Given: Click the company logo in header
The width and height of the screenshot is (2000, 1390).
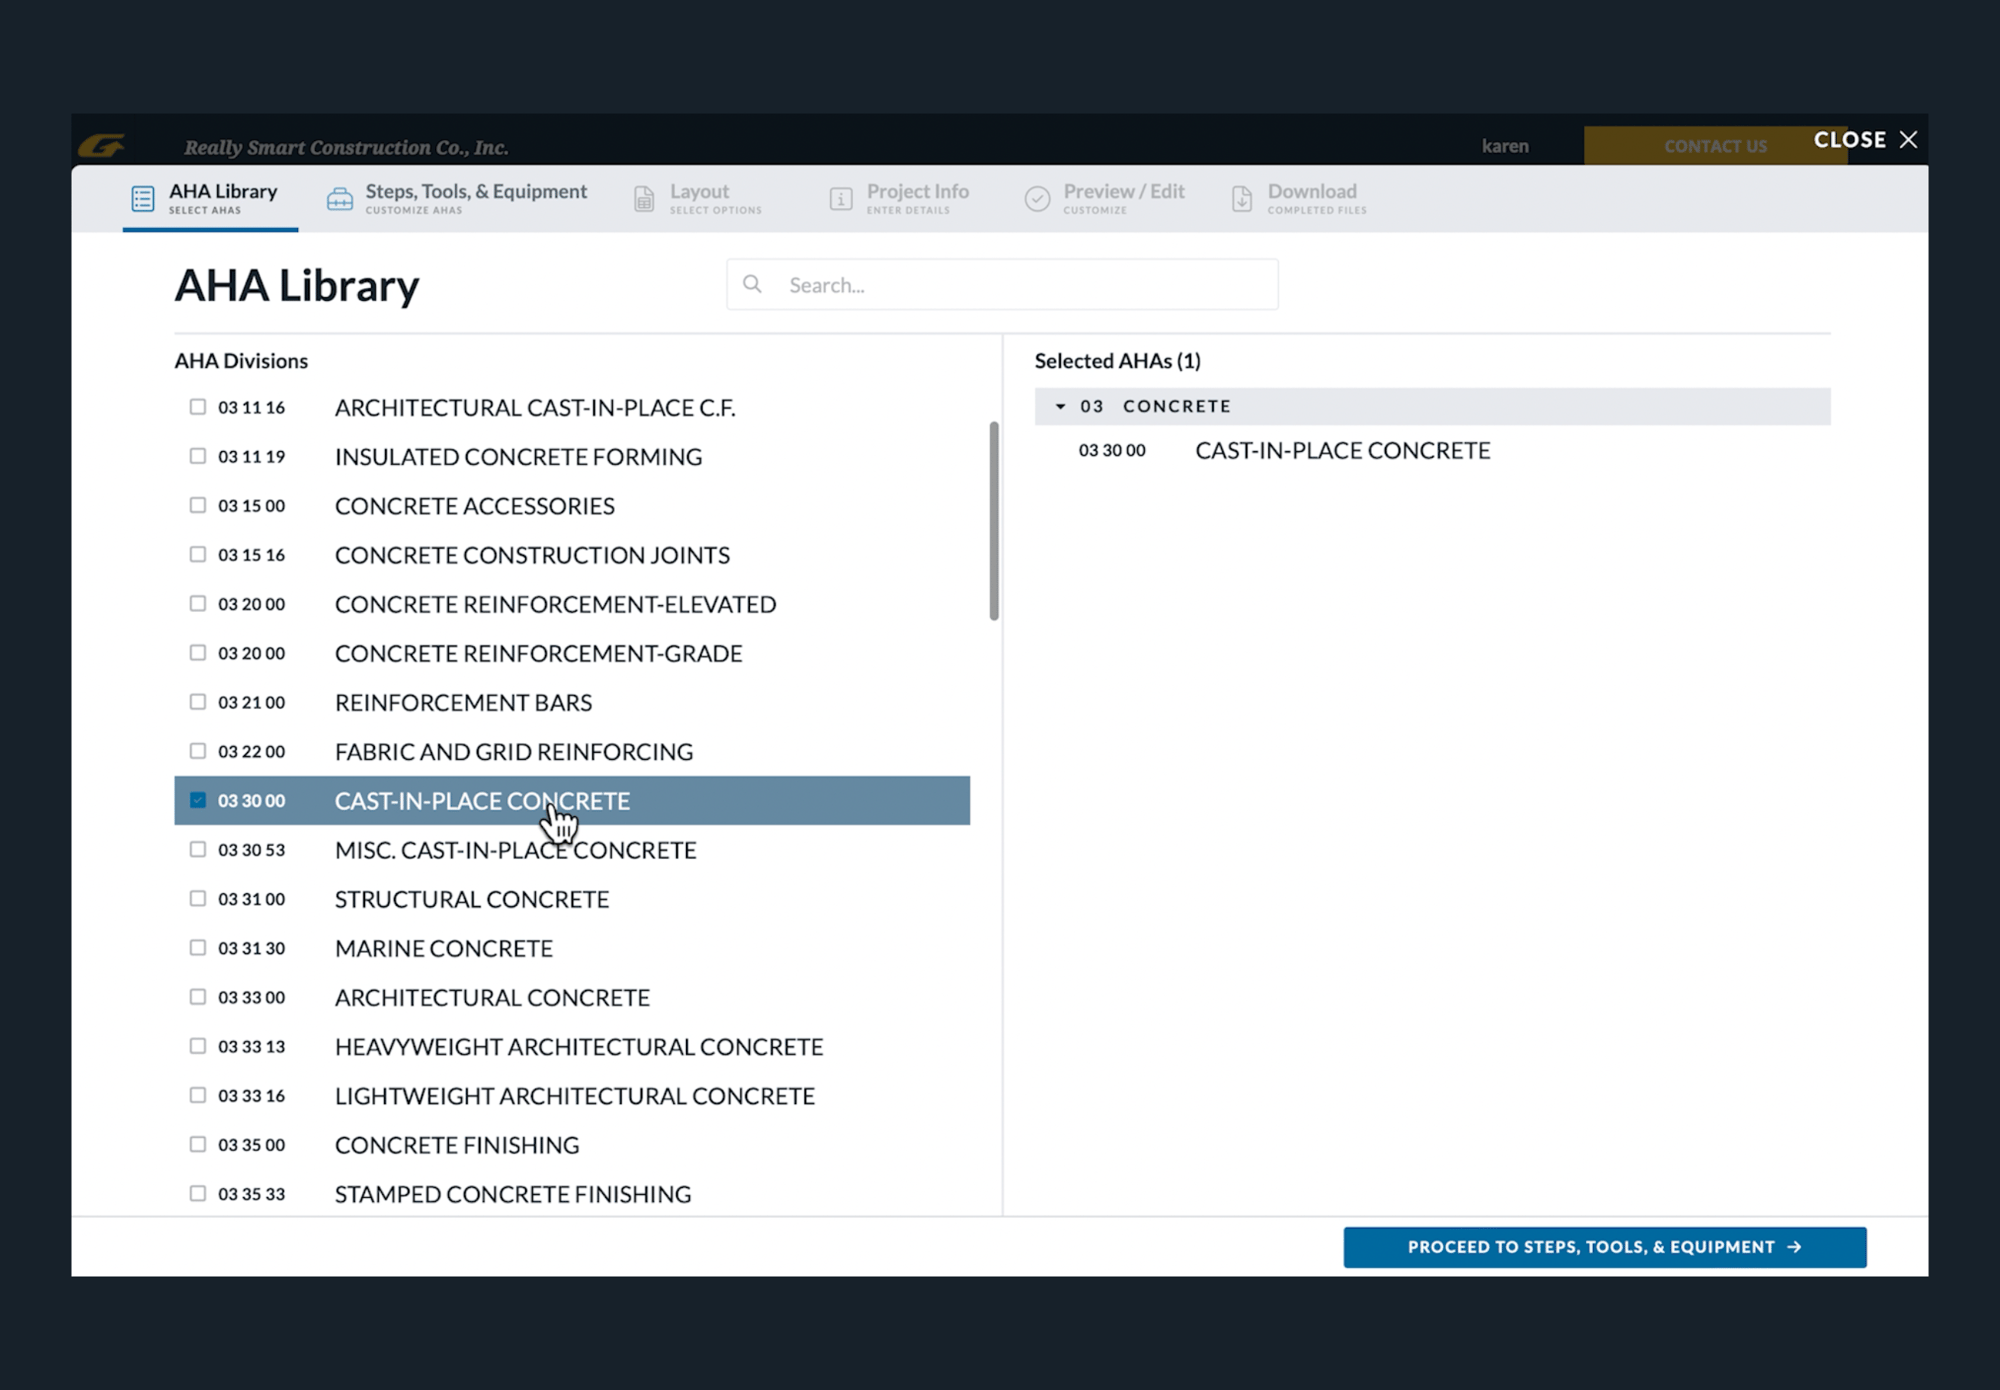Looking at the screenshot, I should coord(102,146).
